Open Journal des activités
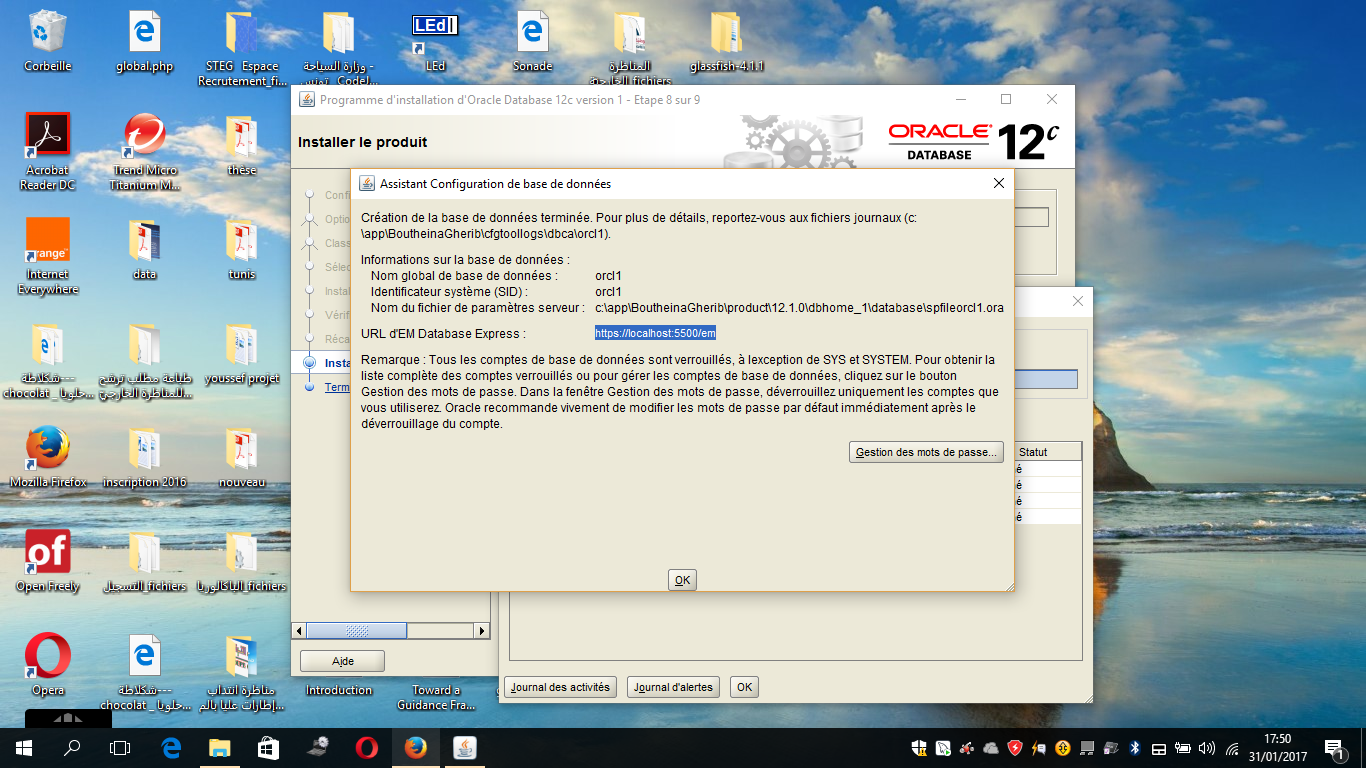Image resolution: width=1366 pixels, height=768 pixels. (560, 687)
